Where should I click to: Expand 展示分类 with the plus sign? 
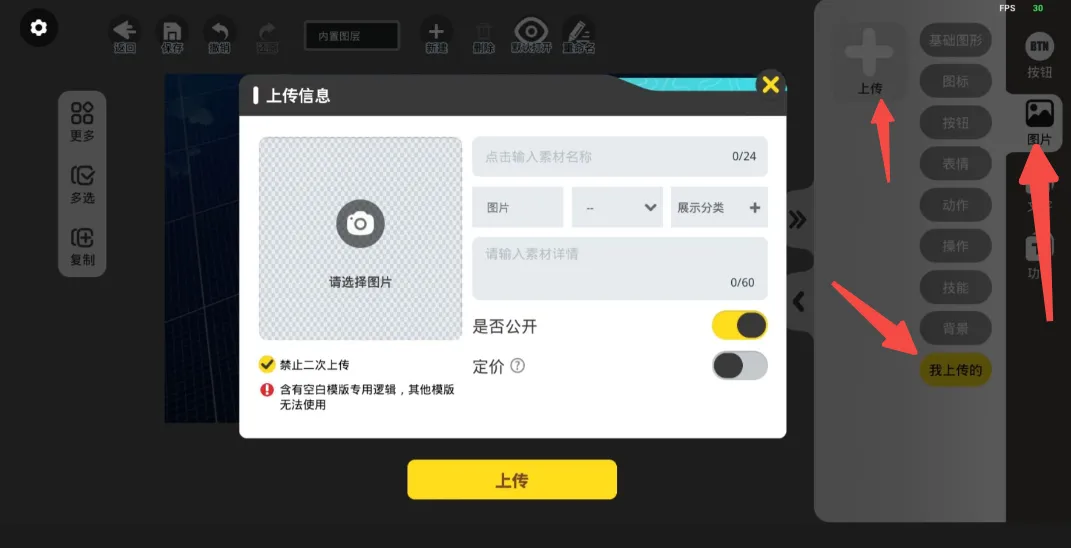(755, 208)
